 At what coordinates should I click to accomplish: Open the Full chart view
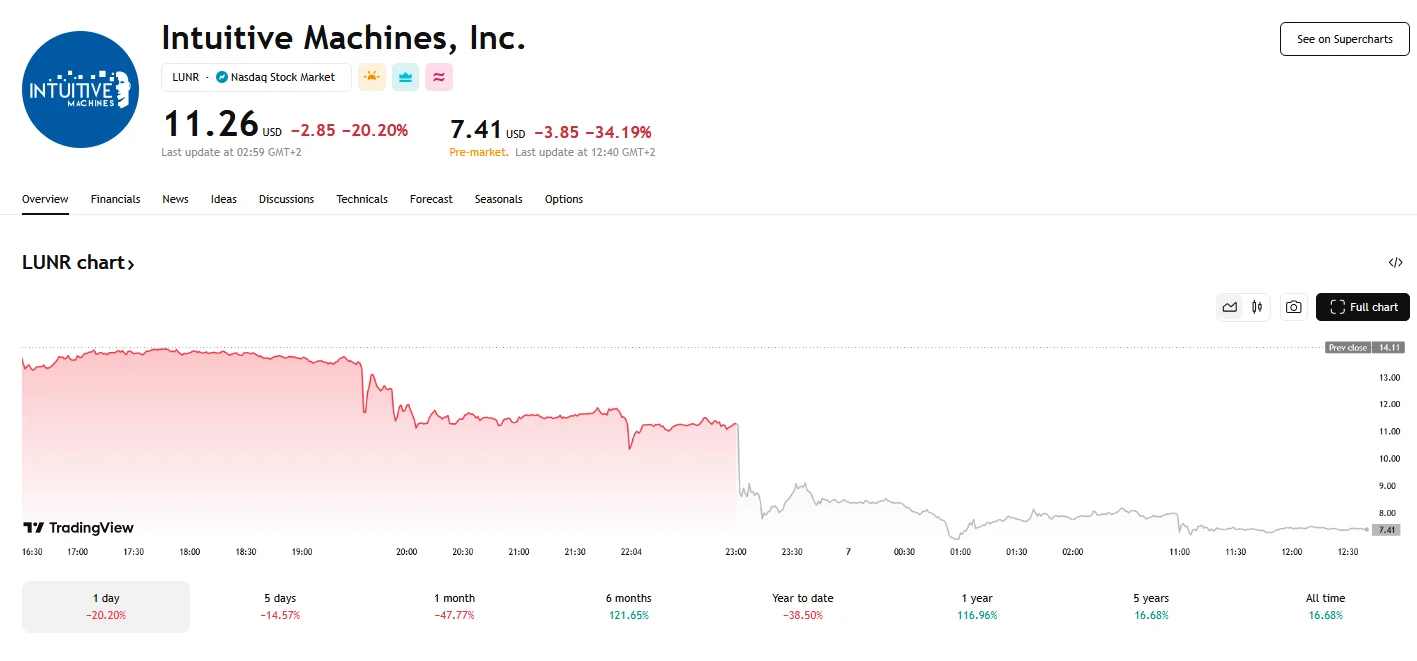coord(1362,307)
